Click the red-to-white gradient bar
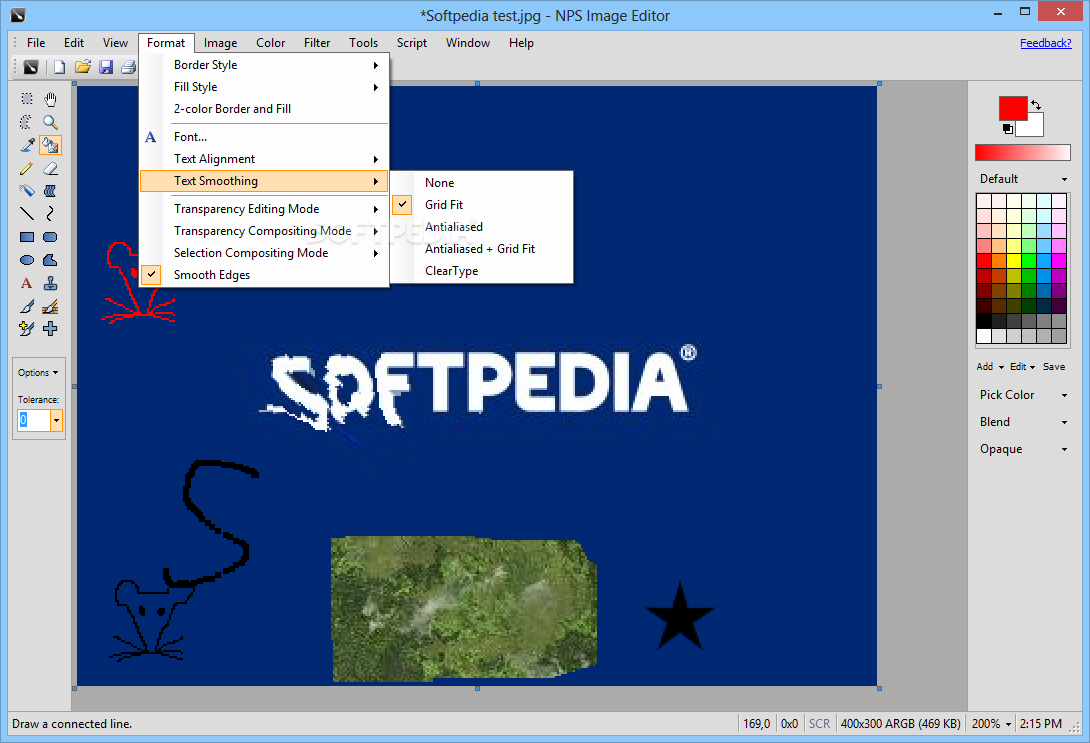The width and height of the screenshot is (1090, 743). click(1023, 152)
